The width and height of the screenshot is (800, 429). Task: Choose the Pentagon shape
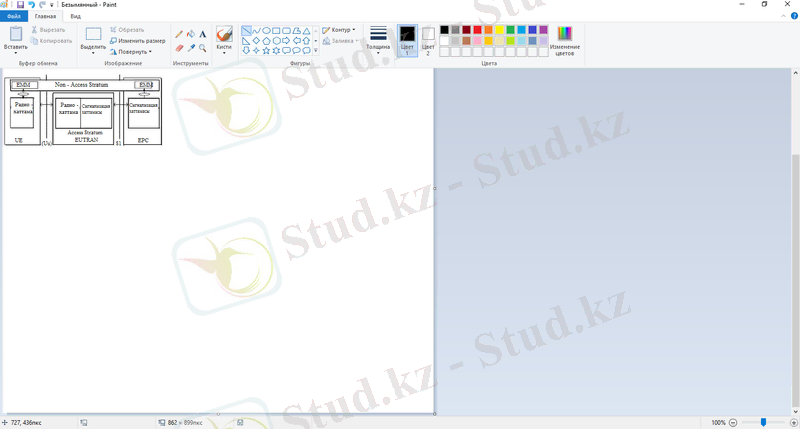pyautogui.click(x=266, y=40)
